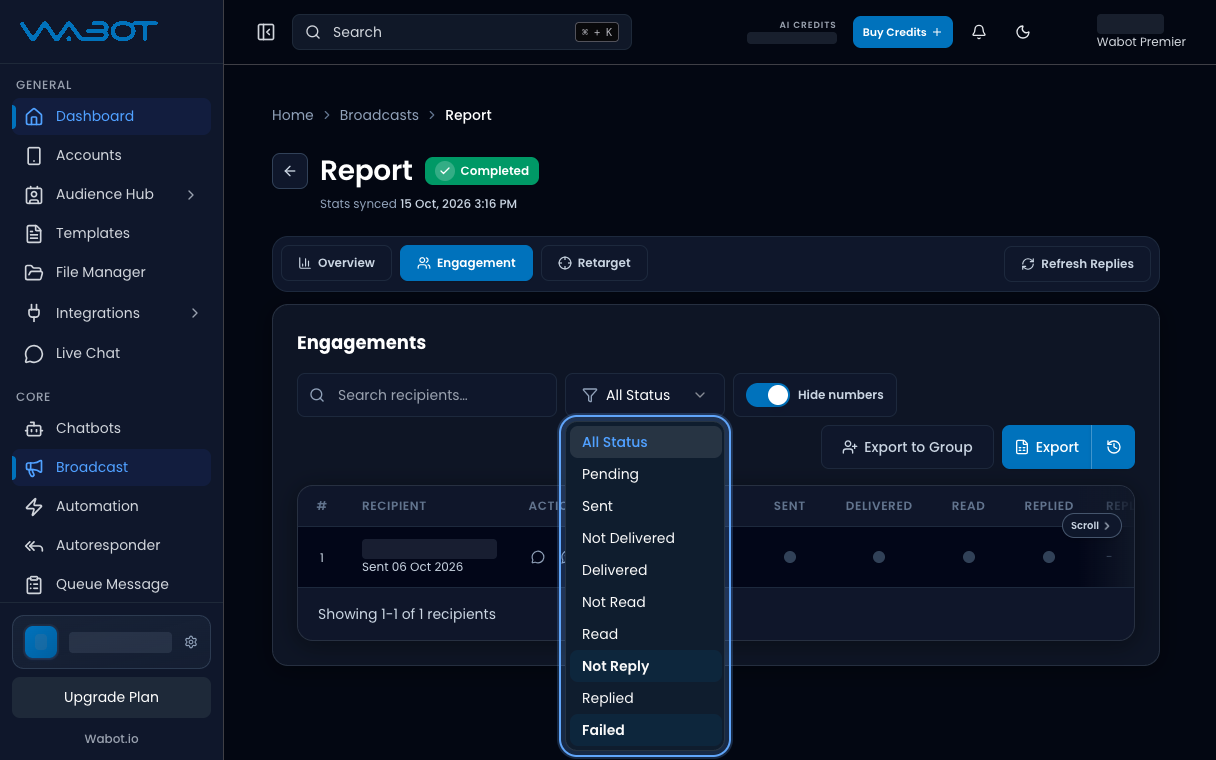The height and width of the screenshot is (760, 1216).
Task: Click the blue Export button
Action: [x=1047, y=447]
